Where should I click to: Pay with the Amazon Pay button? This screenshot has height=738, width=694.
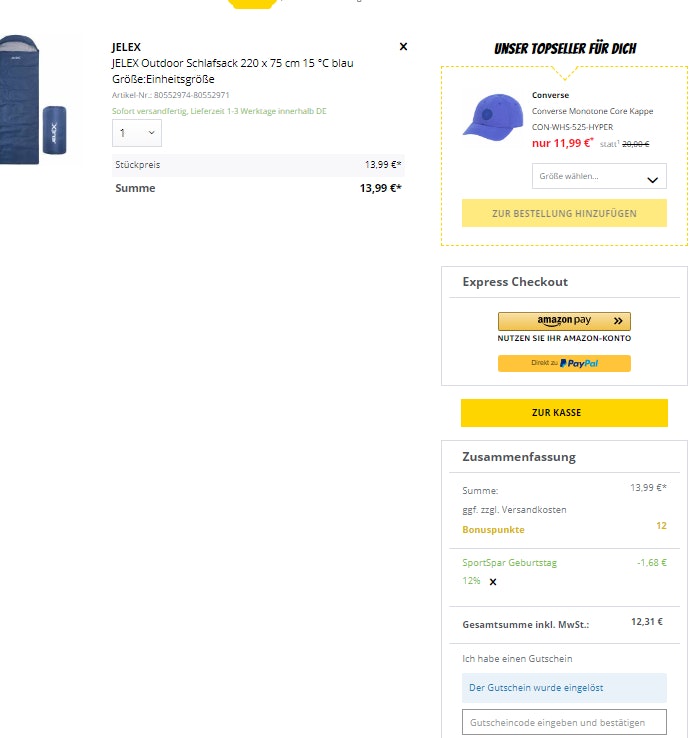564,321
